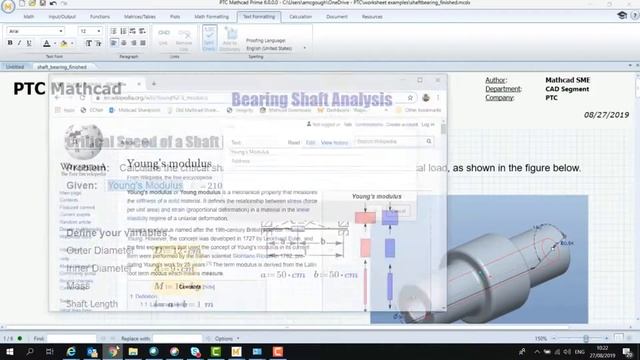Image resolution: width=640 pixels, height=360 pixels.
Task: Open the Resources ribbon tab
Action: tap(372, 17)
